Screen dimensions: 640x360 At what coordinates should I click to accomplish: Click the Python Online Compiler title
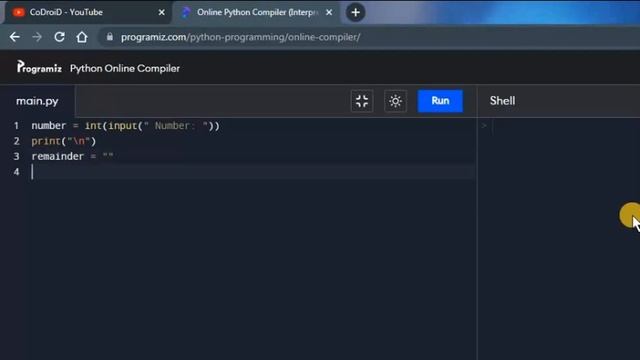[125, 68]
